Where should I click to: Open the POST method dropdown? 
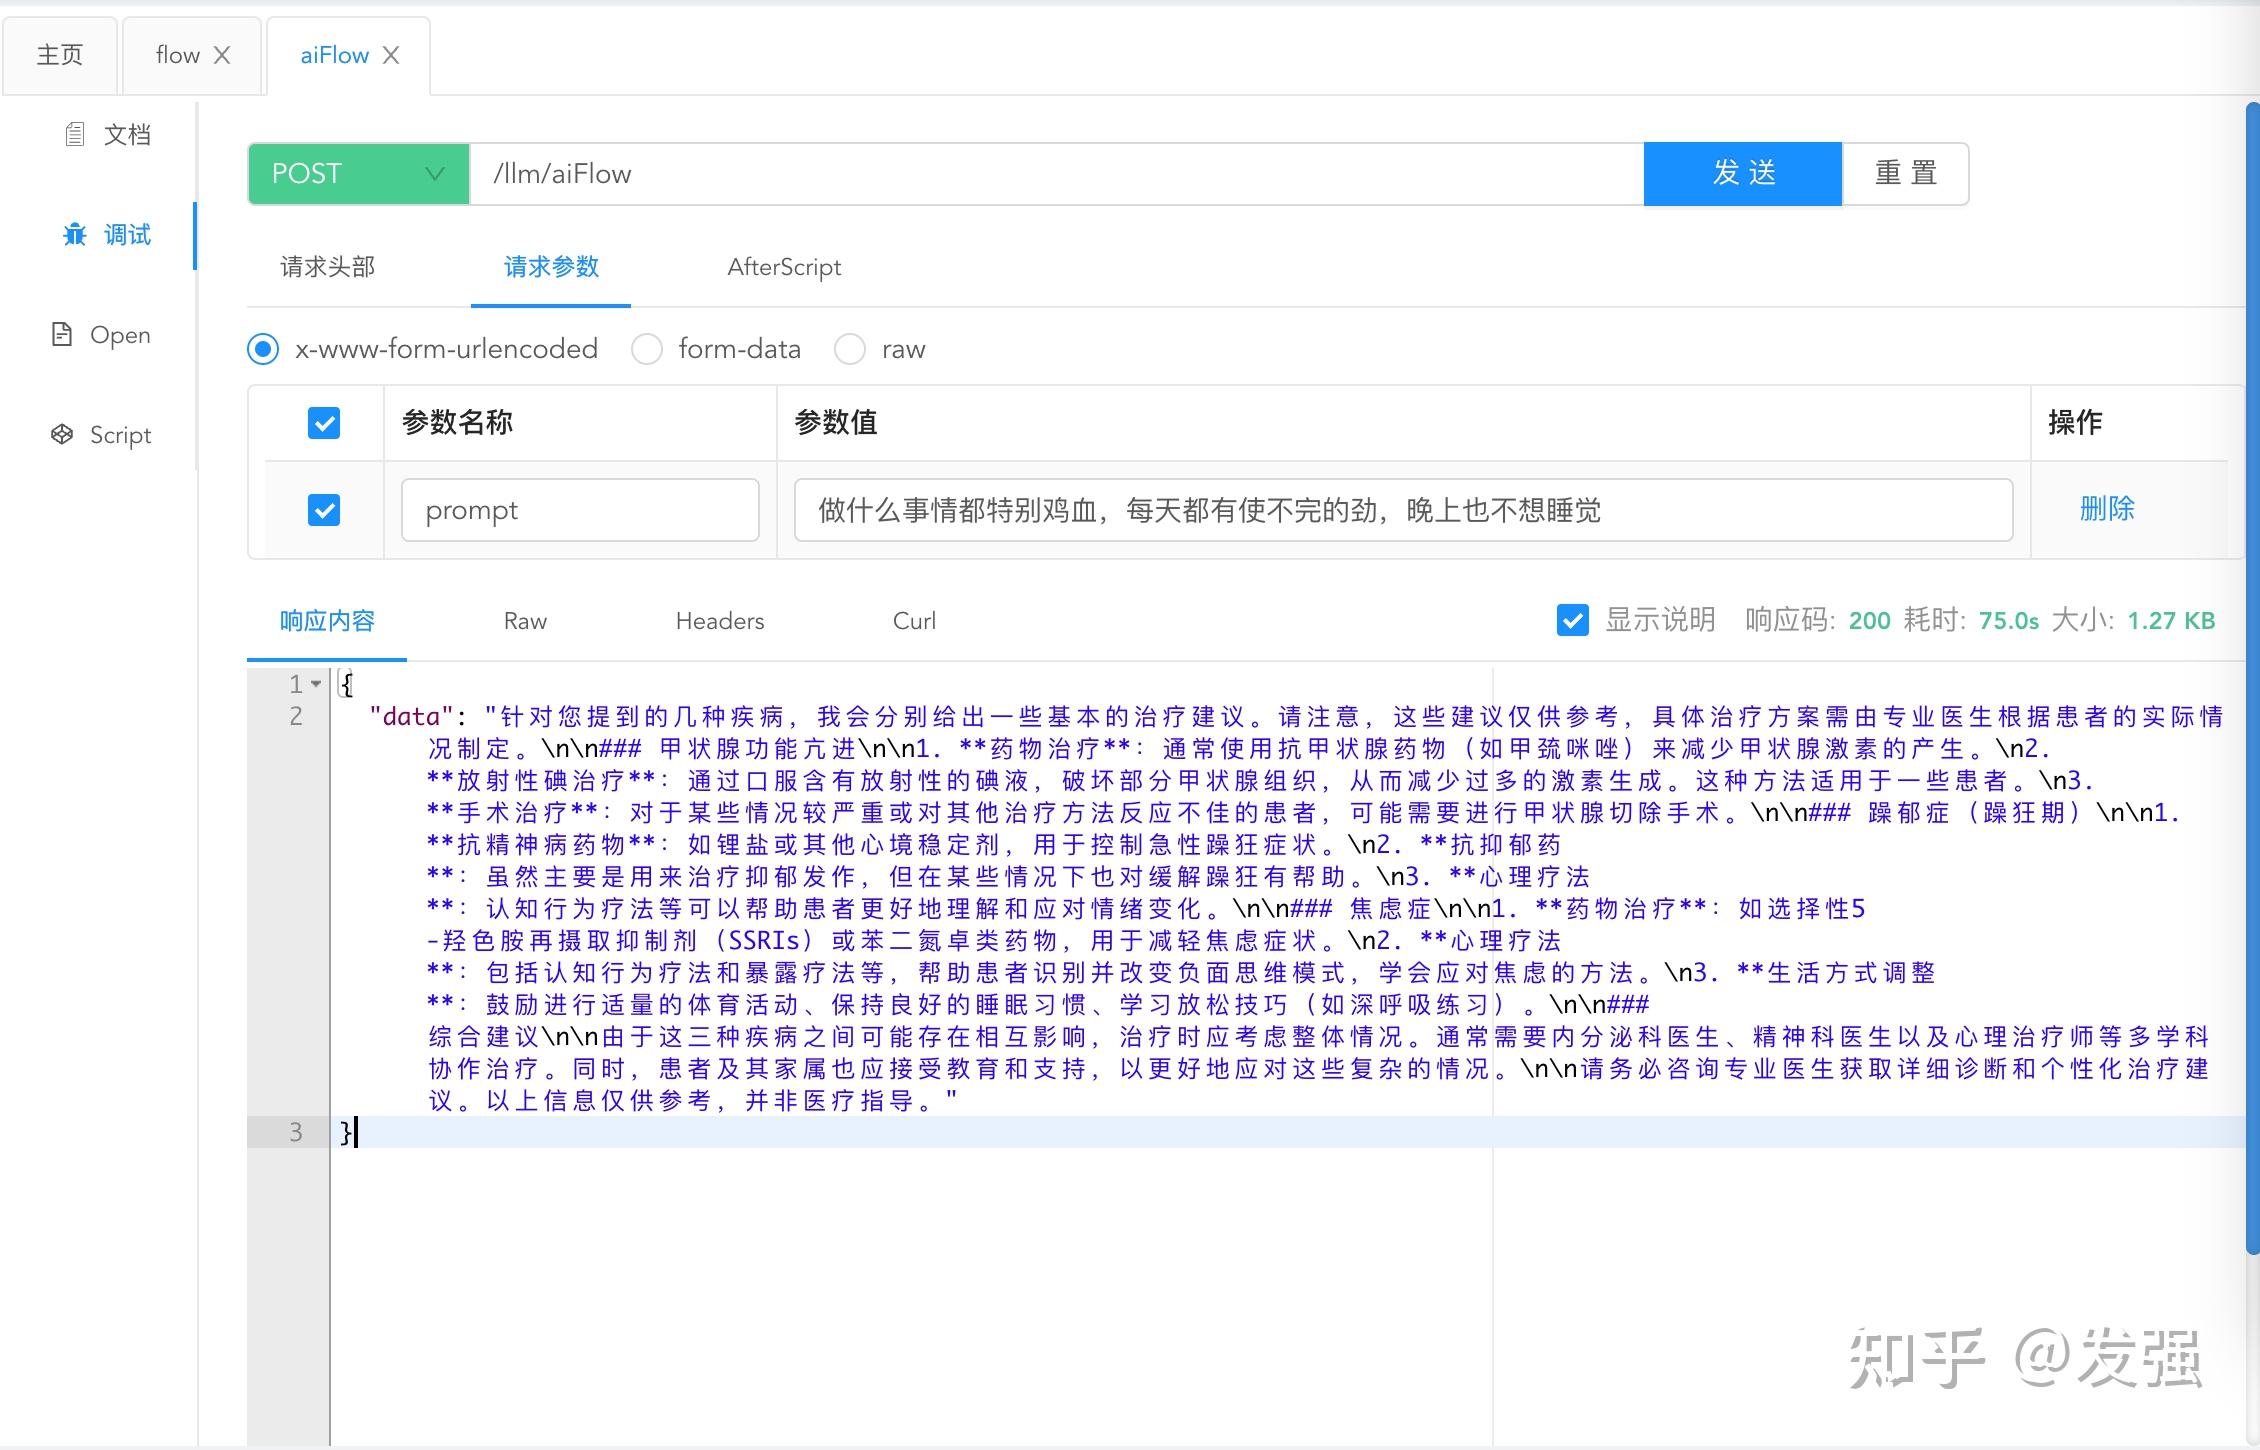pyautogui.click(x=358, y=174)
